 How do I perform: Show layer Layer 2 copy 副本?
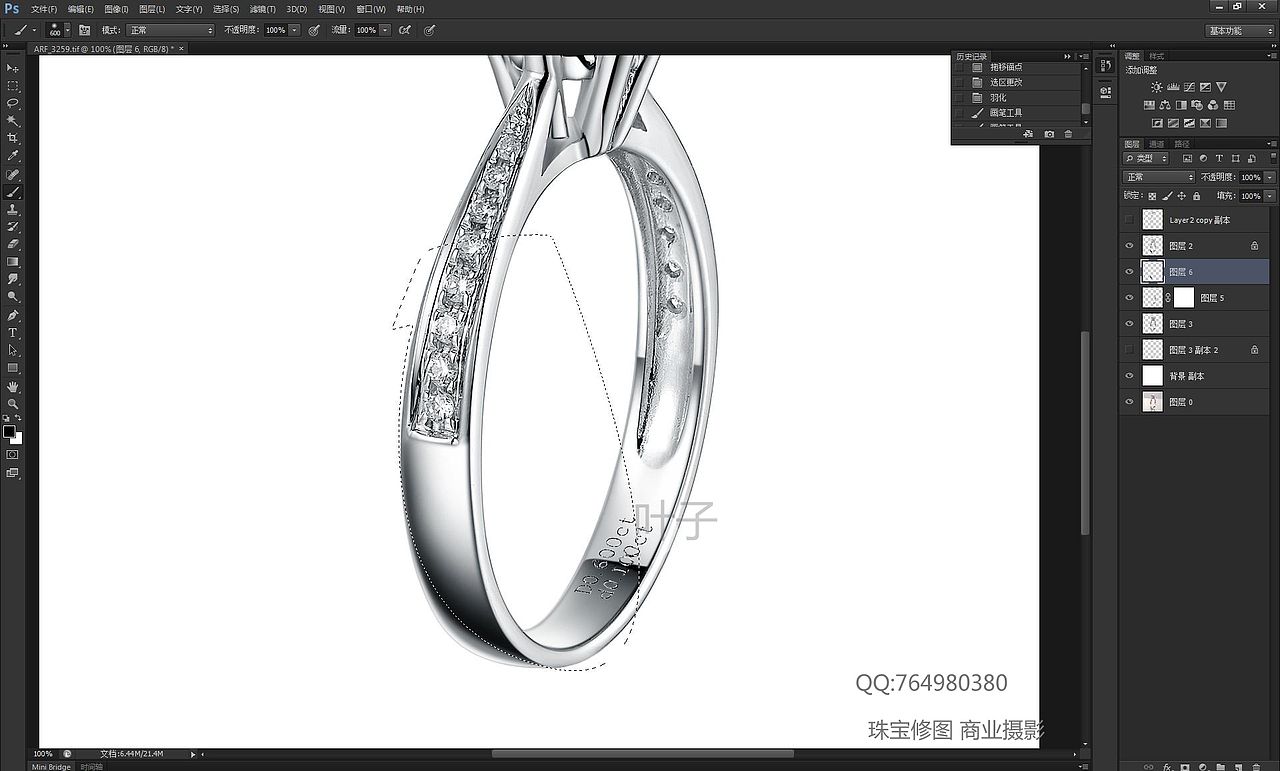pos(1129,220)
